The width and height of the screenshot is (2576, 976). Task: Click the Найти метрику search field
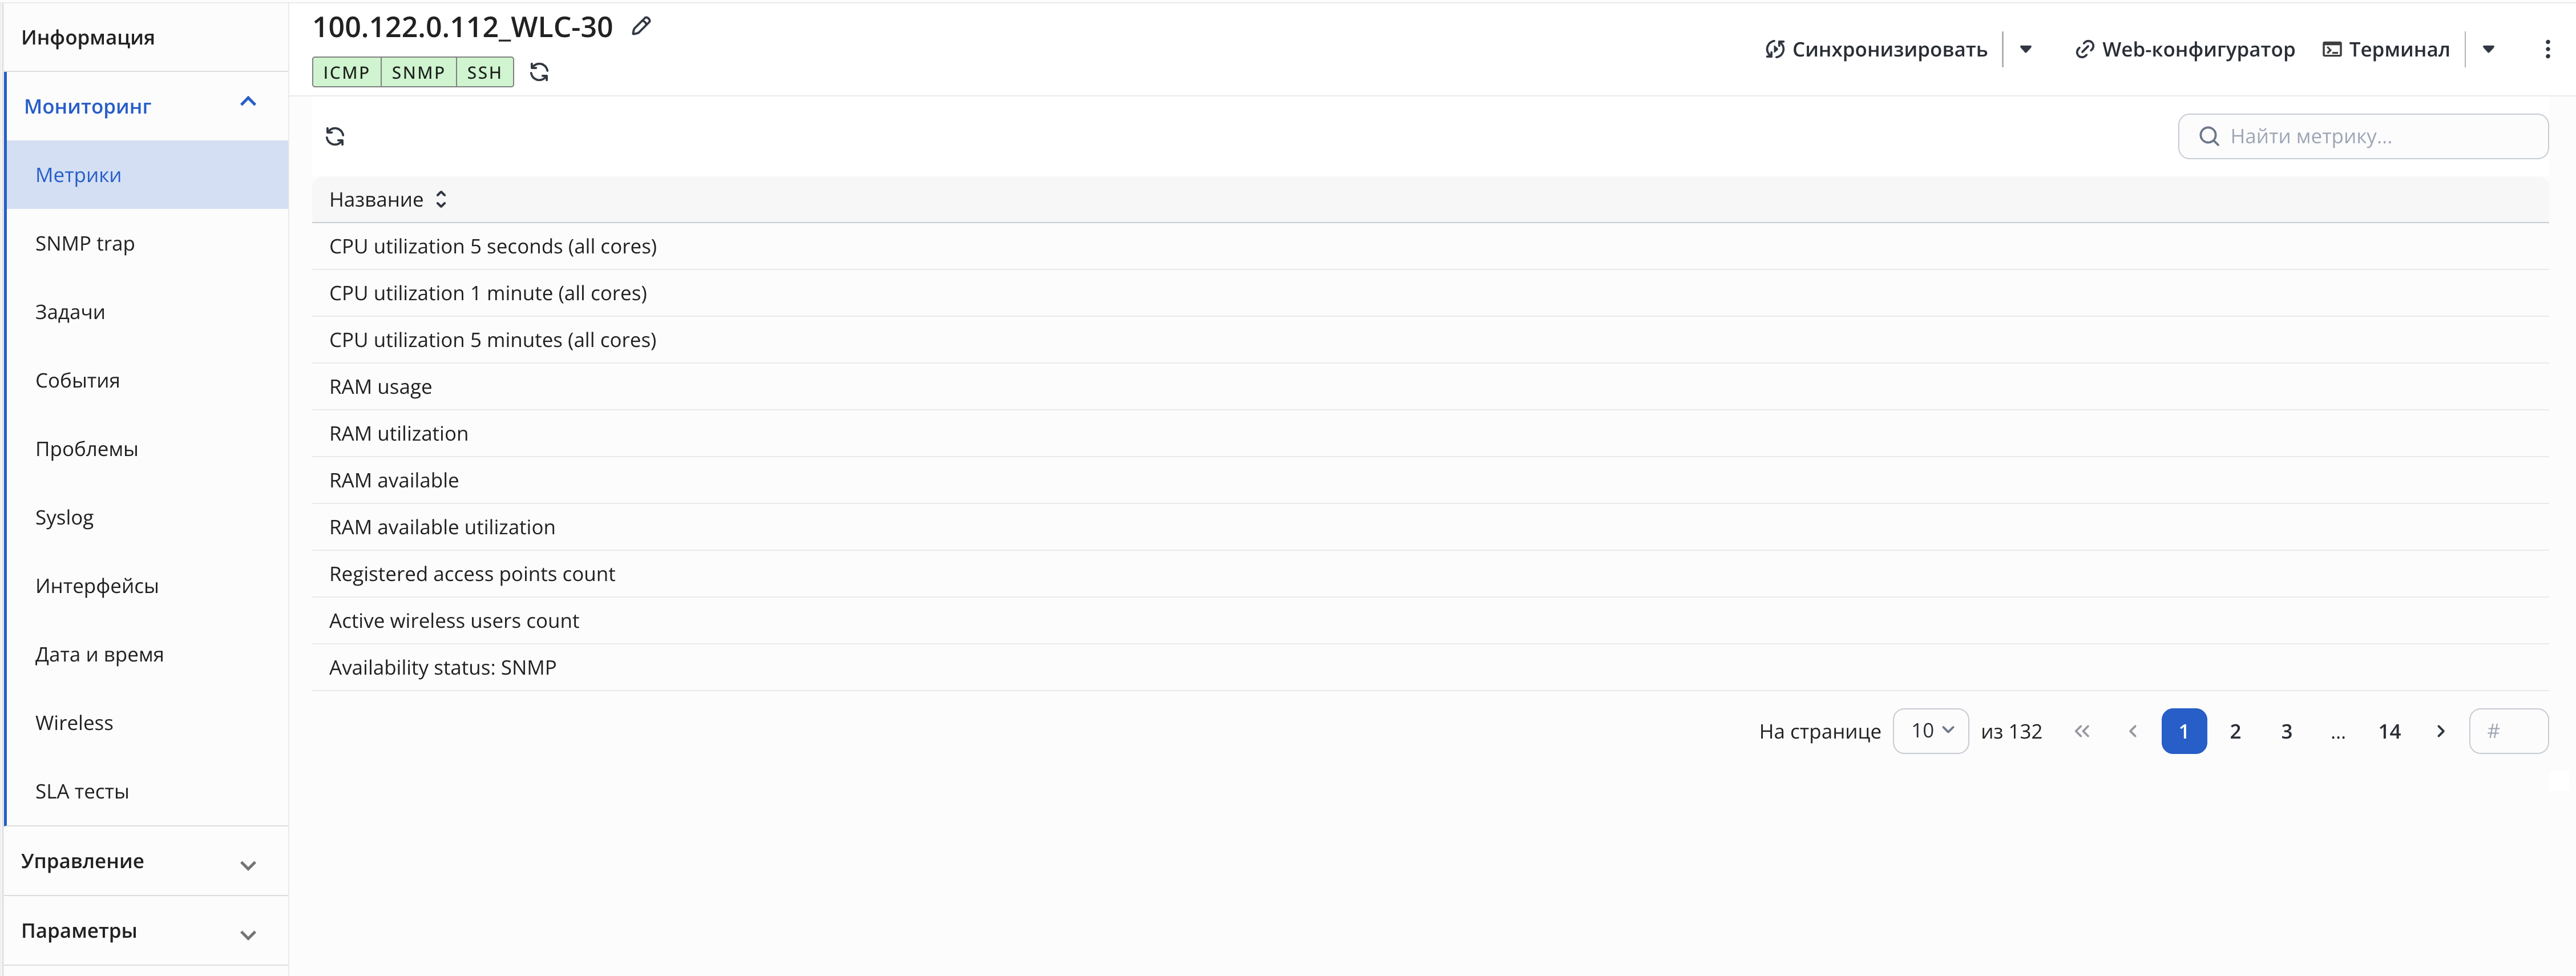(x=2363, y=136)
